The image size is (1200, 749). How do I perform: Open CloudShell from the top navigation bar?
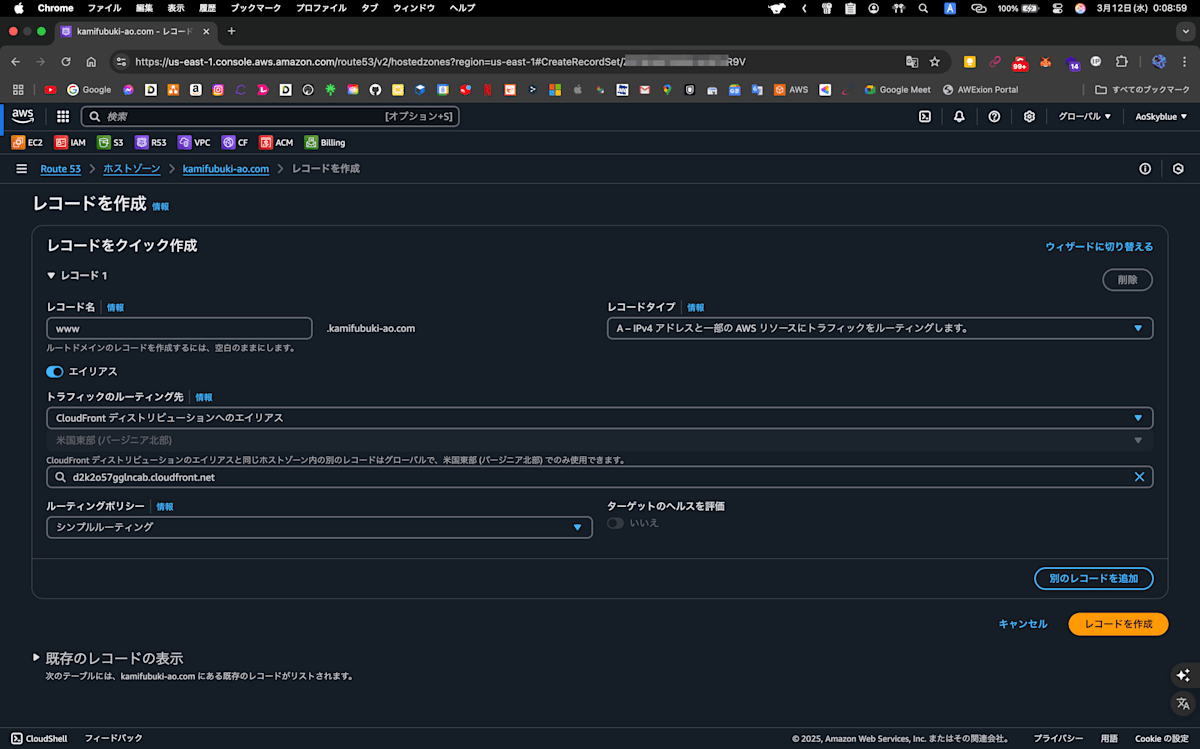tap(925, 116)
